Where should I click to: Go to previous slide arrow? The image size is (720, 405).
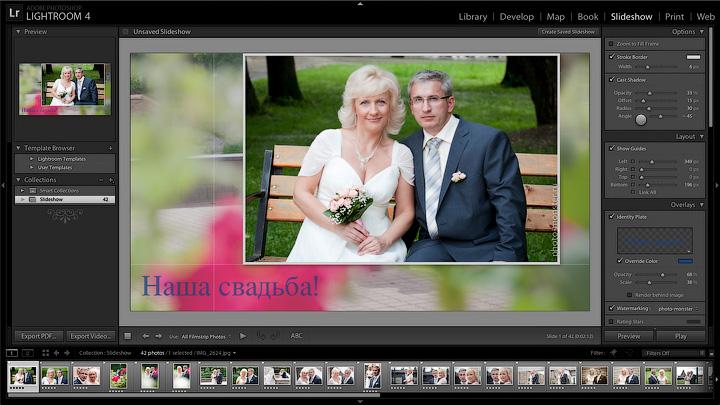coord(146,336)
